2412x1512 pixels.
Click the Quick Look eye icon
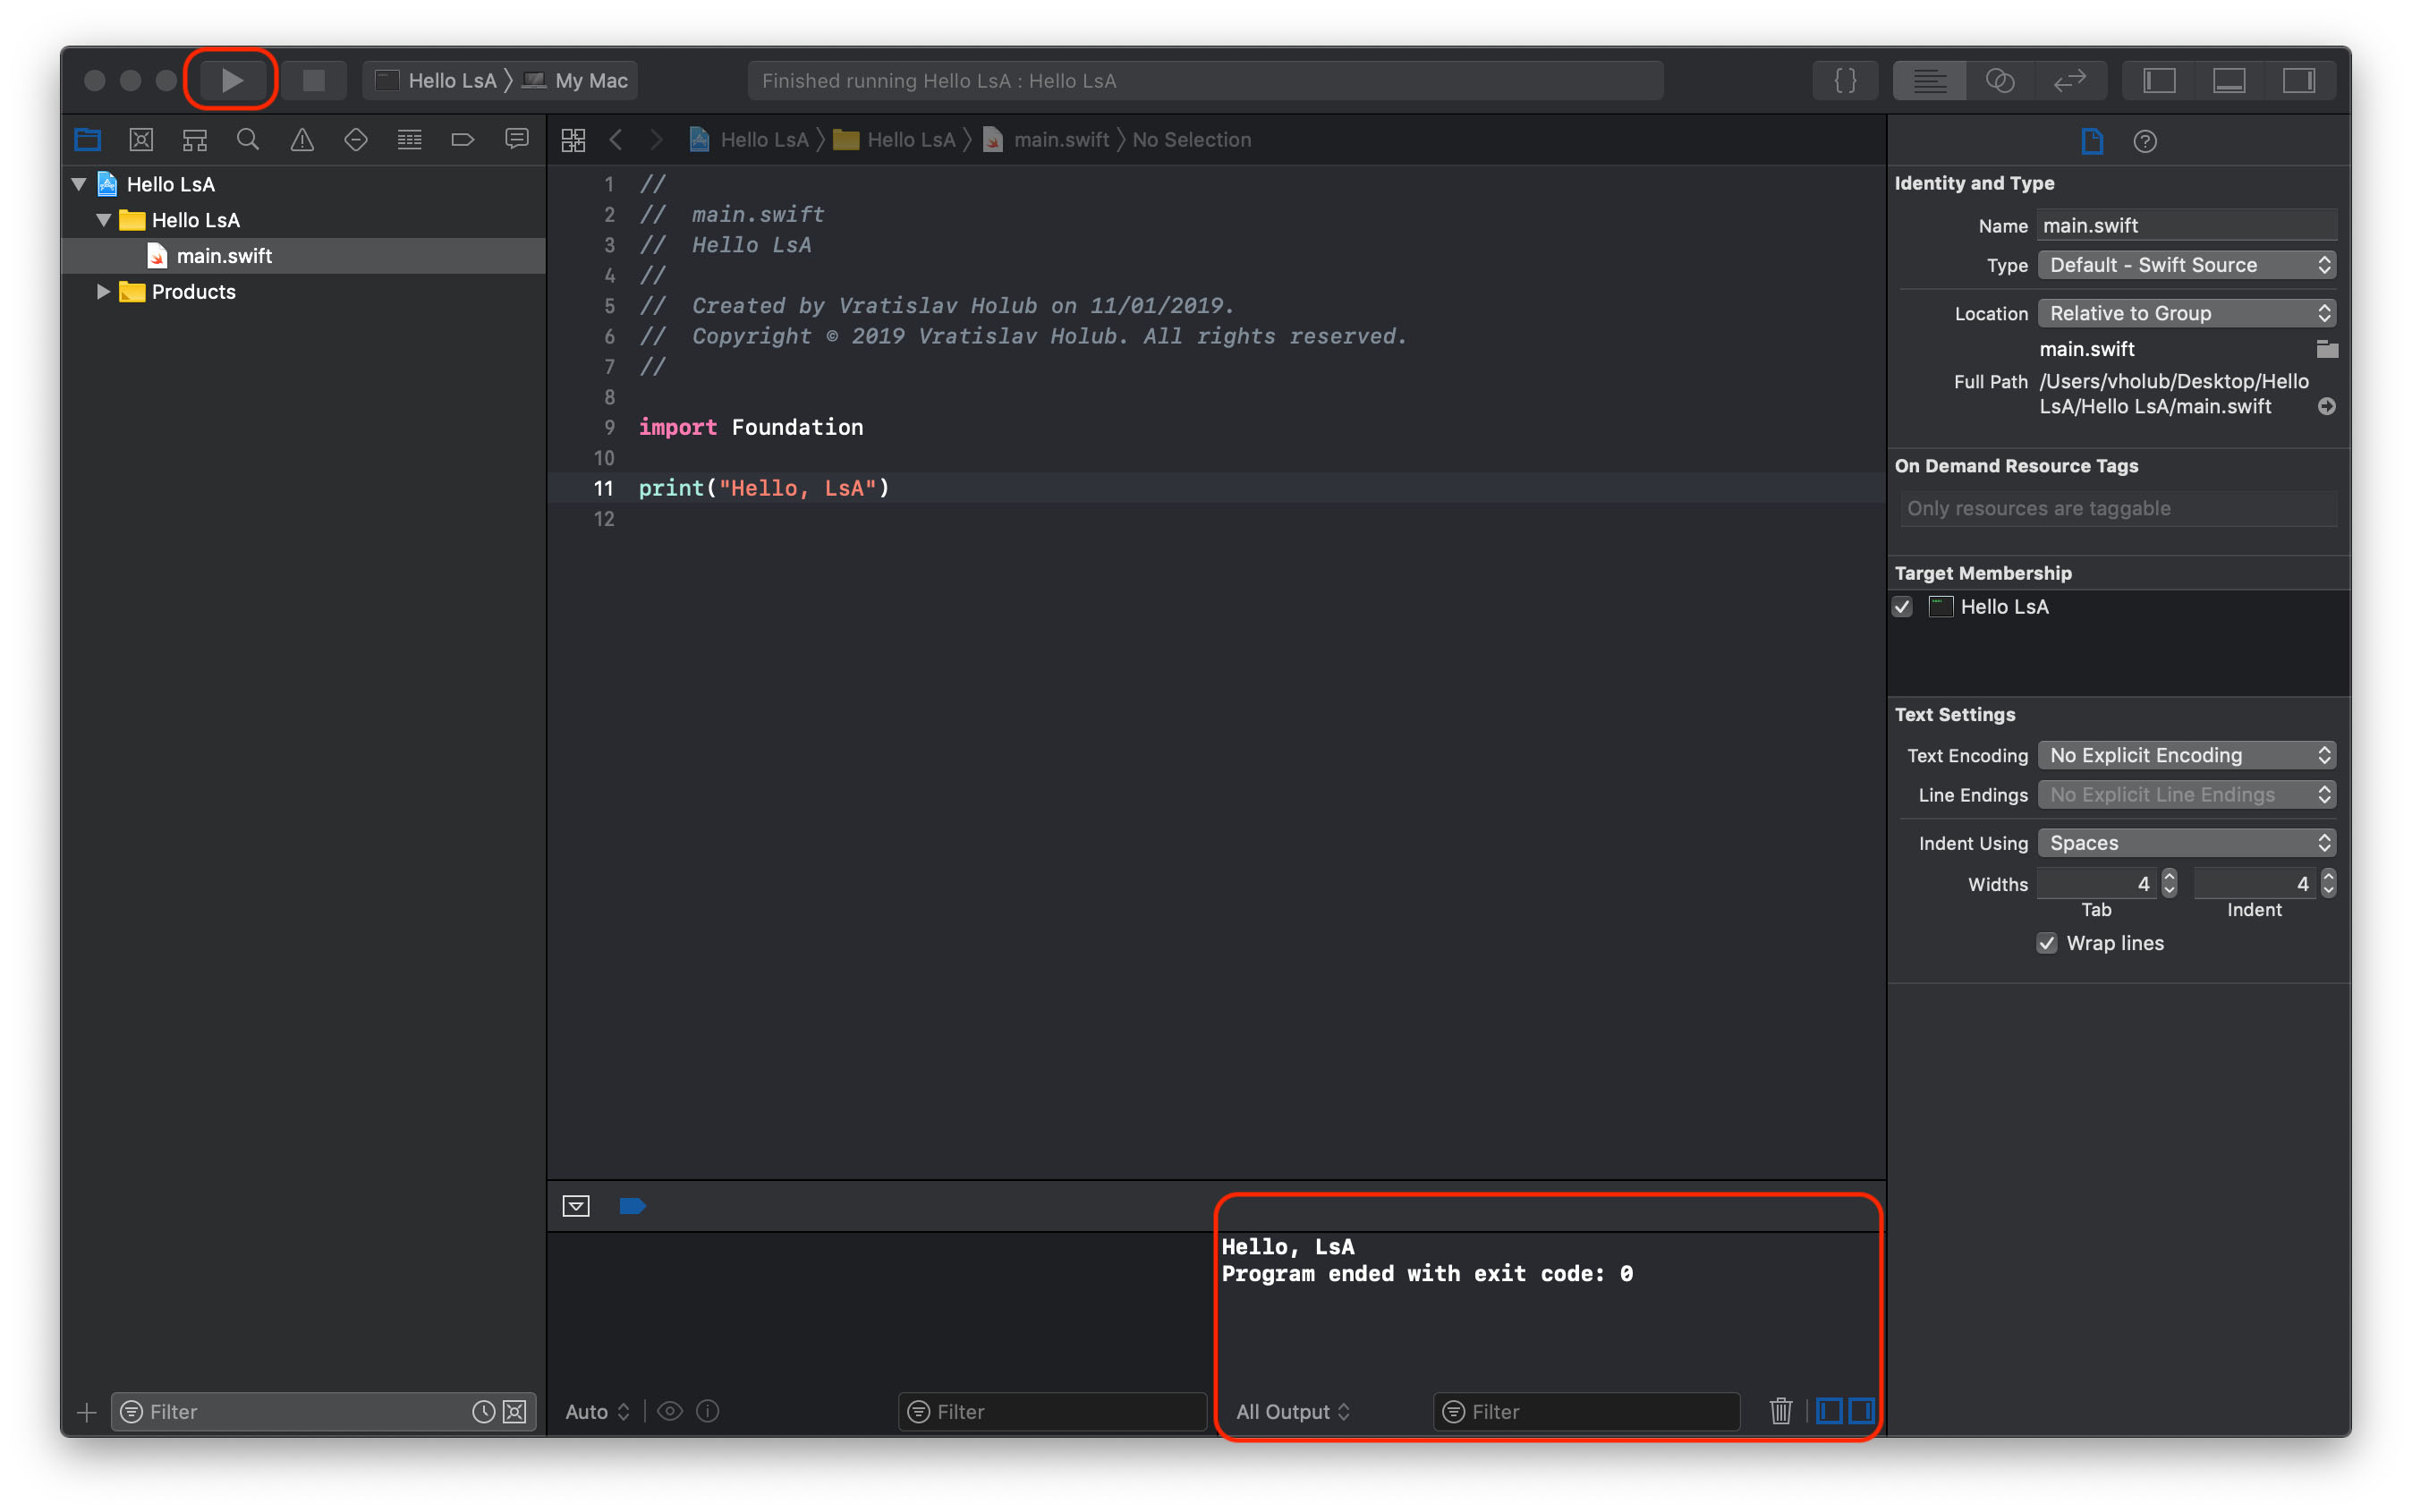pos(670,1411)
